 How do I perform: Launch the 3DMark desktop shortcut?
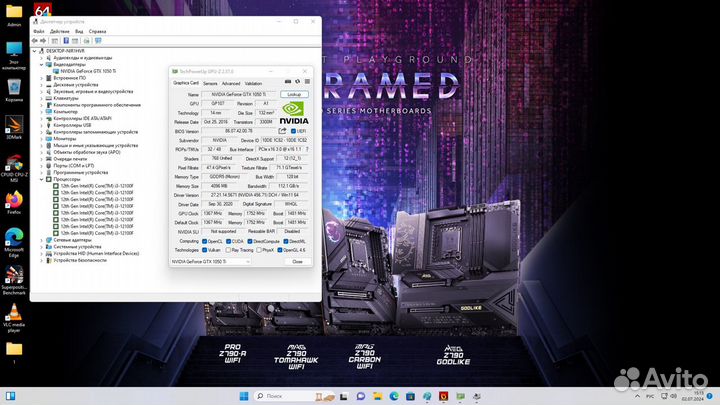[14, 128]
